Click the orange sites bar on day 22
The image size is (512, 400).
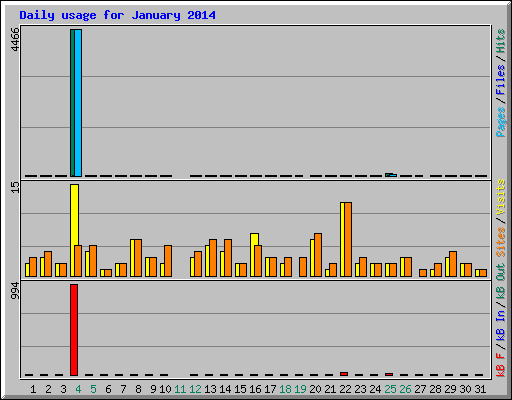(348, 239)
